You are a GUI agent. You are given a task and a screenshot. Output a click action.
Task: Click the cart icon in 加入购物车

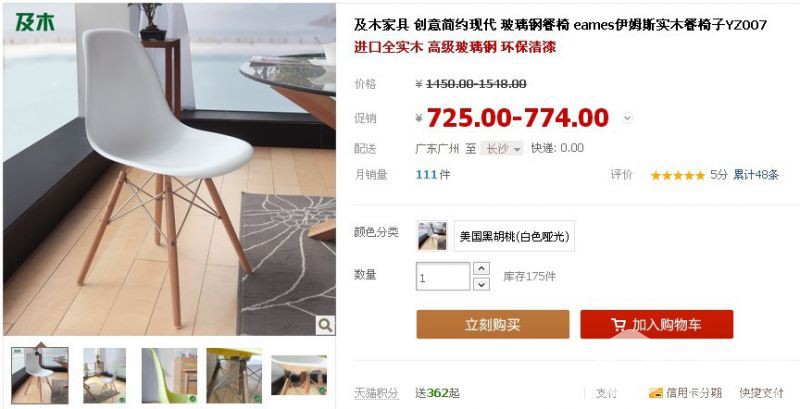pyautogui.click(x=618, y=325)
